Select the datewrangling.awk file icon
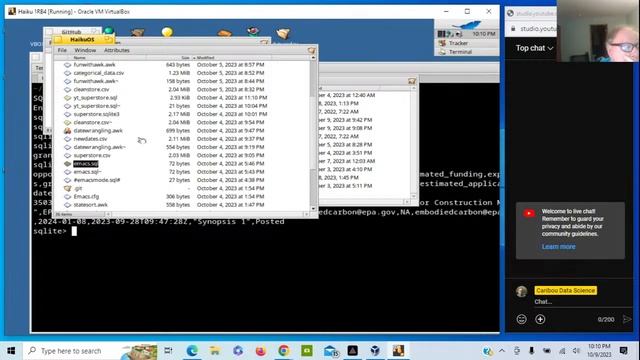Viewport: 640px width, 360px height. [67, 131]
